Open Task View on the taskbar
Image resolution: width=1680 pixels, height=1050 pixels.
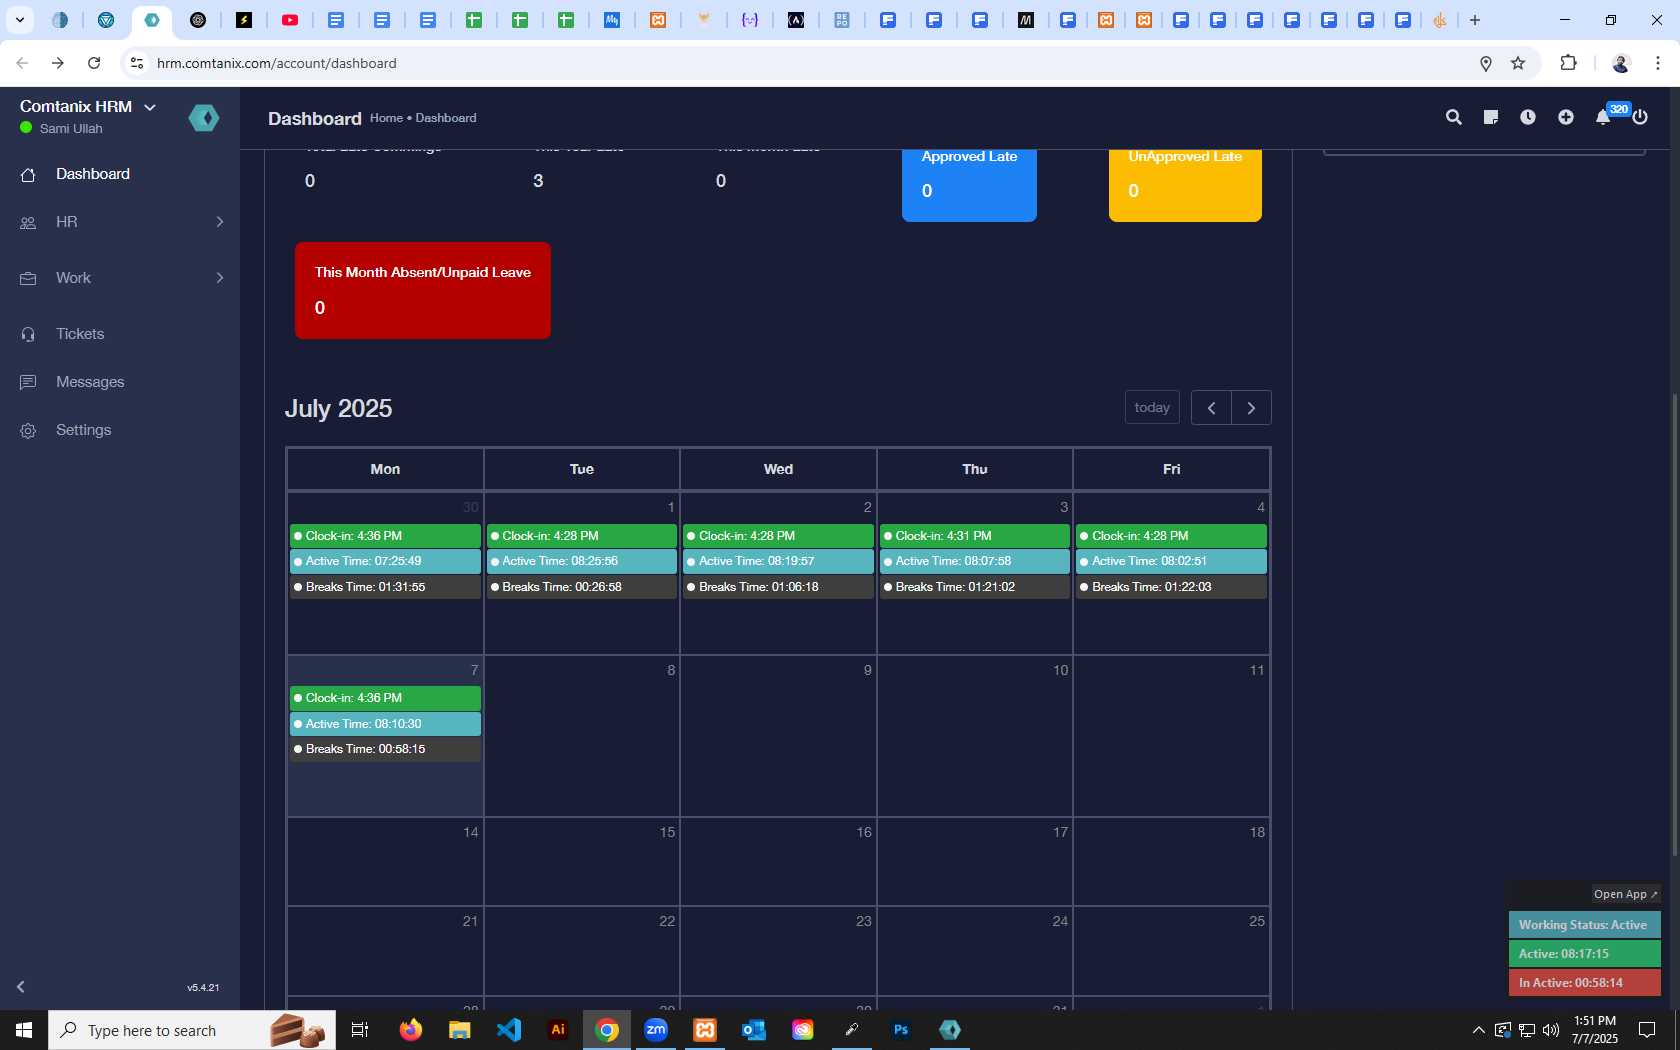click(x=360, y=1030)
